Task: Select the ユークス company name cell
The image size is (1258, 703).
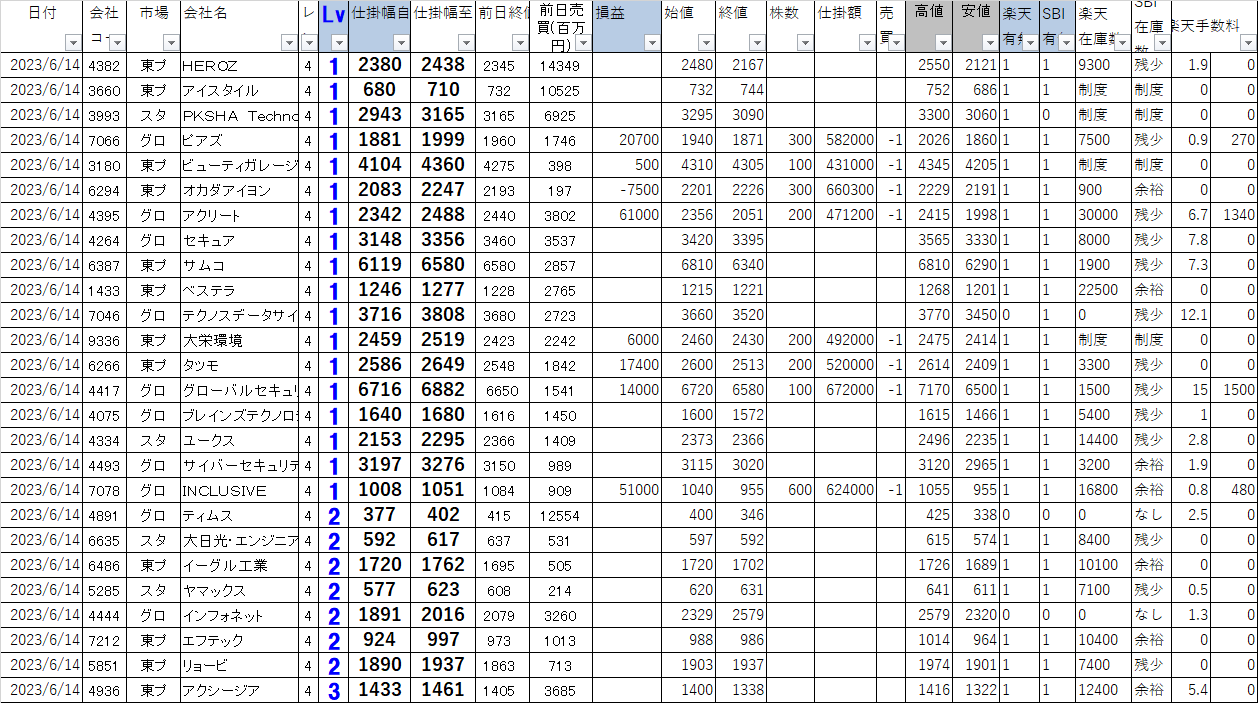Action: pos(238,440)
